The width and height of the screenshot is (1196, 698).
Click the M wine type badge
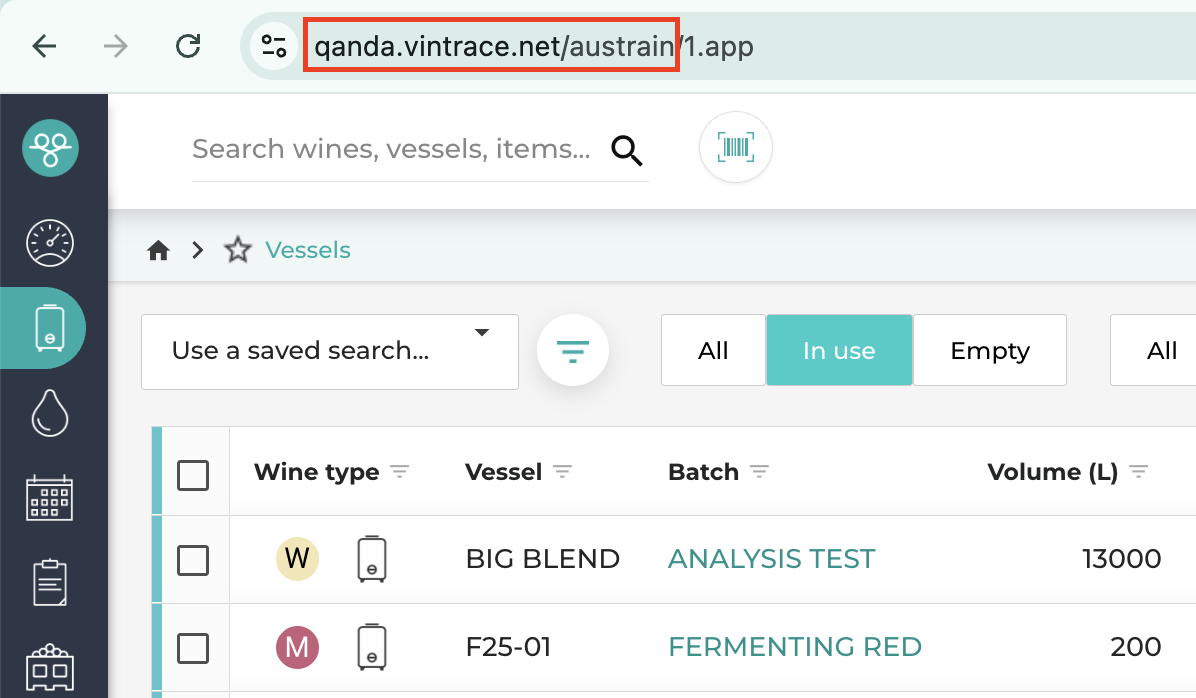297,648
